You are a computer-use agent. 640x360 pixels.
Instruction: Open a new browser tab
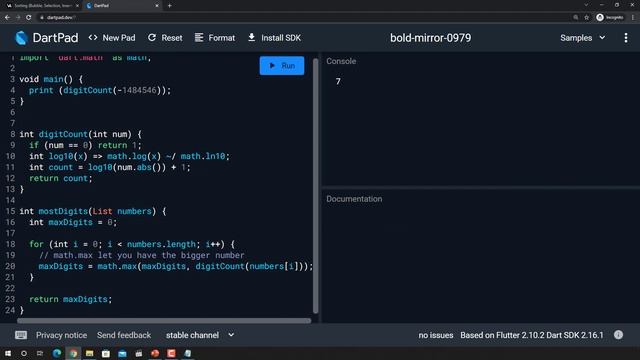click(169, 6)
